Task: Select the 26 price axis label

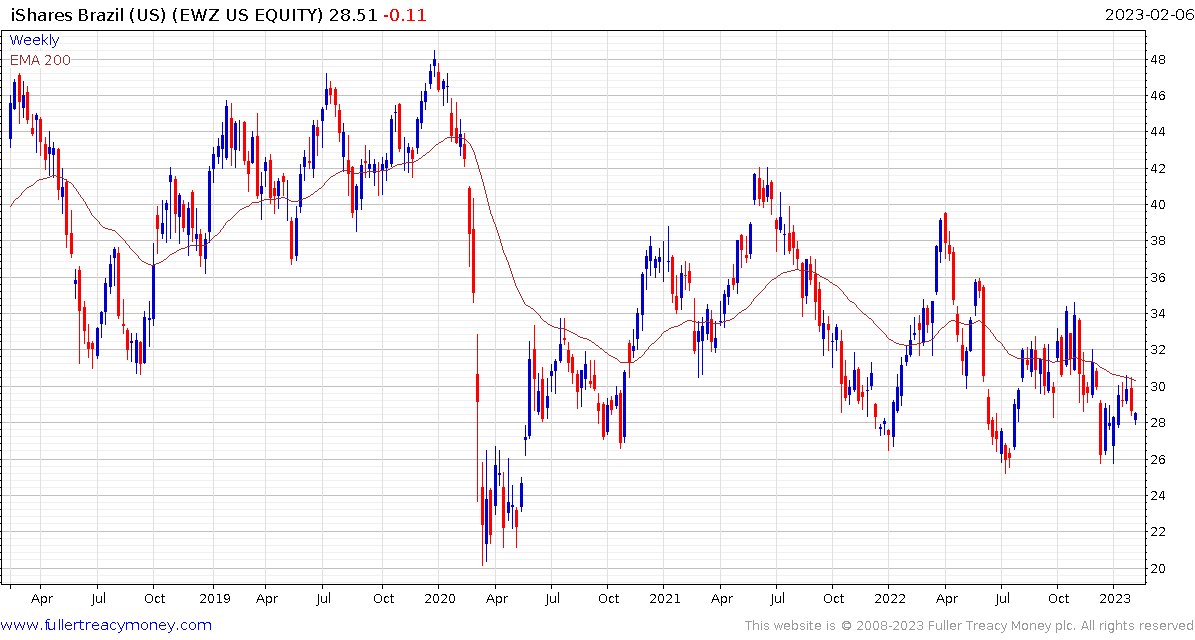Action: [x=1160, y=459]
